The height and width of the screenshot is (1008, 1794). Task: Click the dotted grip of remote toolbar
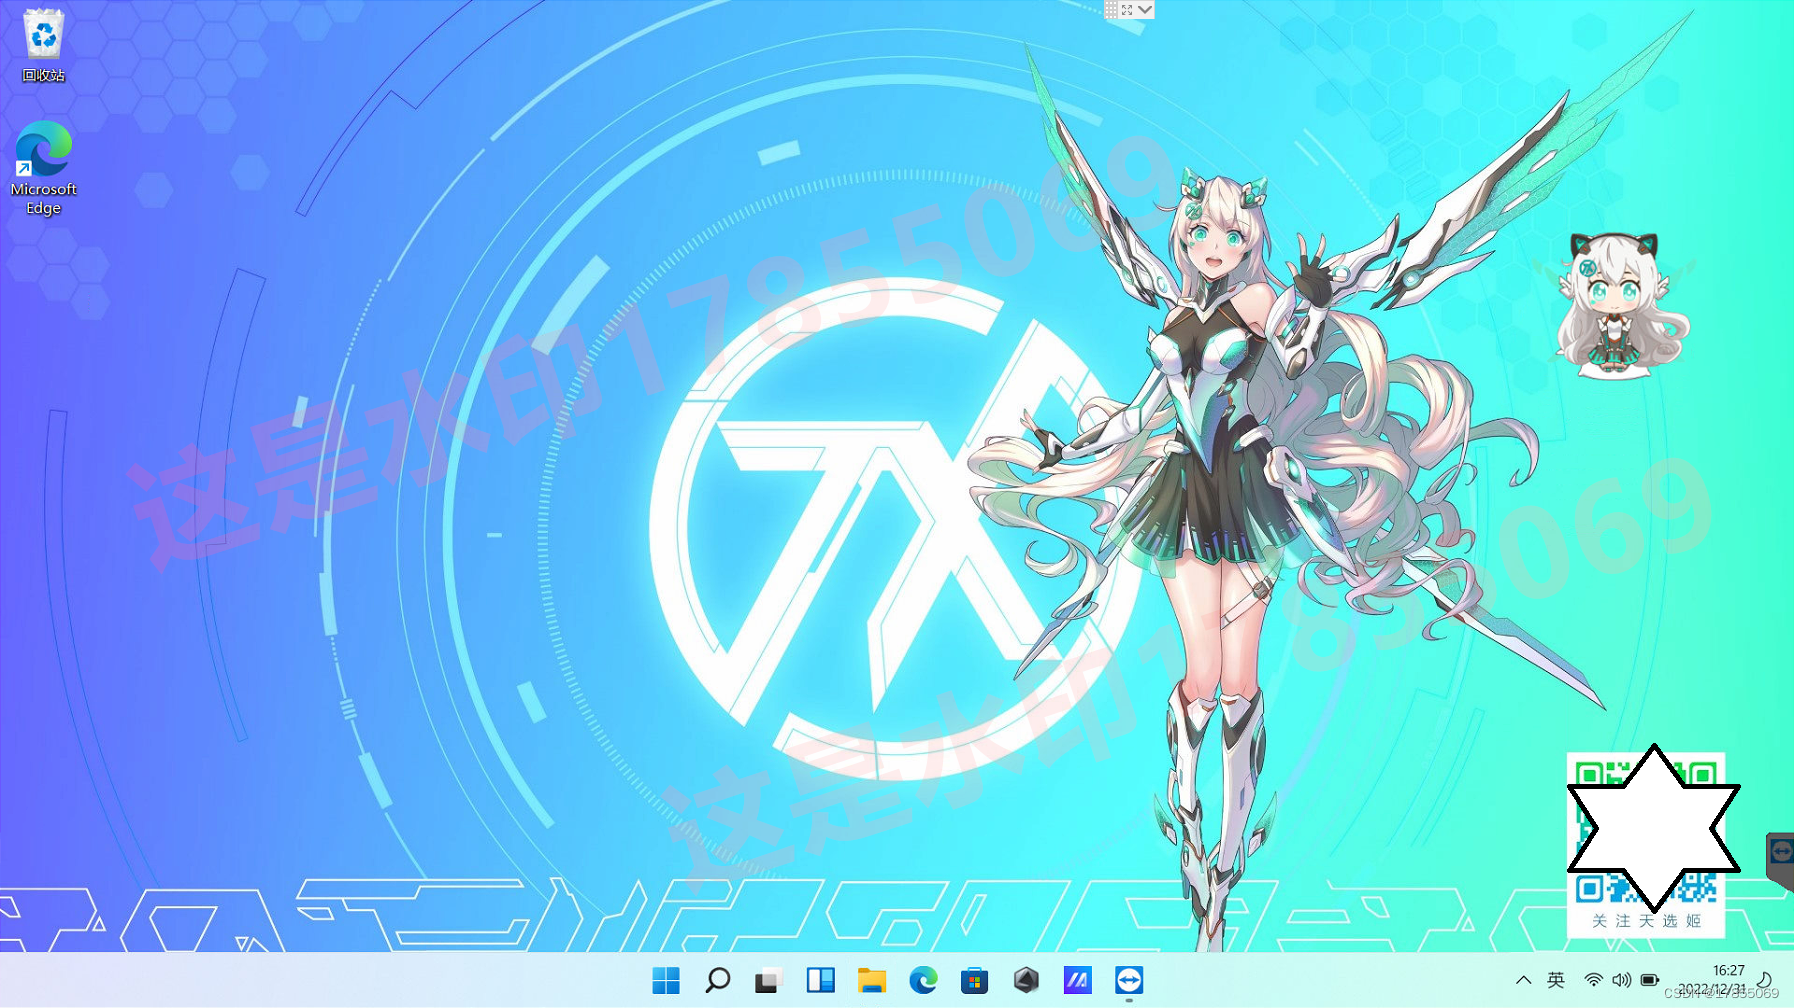[1111, 9]
